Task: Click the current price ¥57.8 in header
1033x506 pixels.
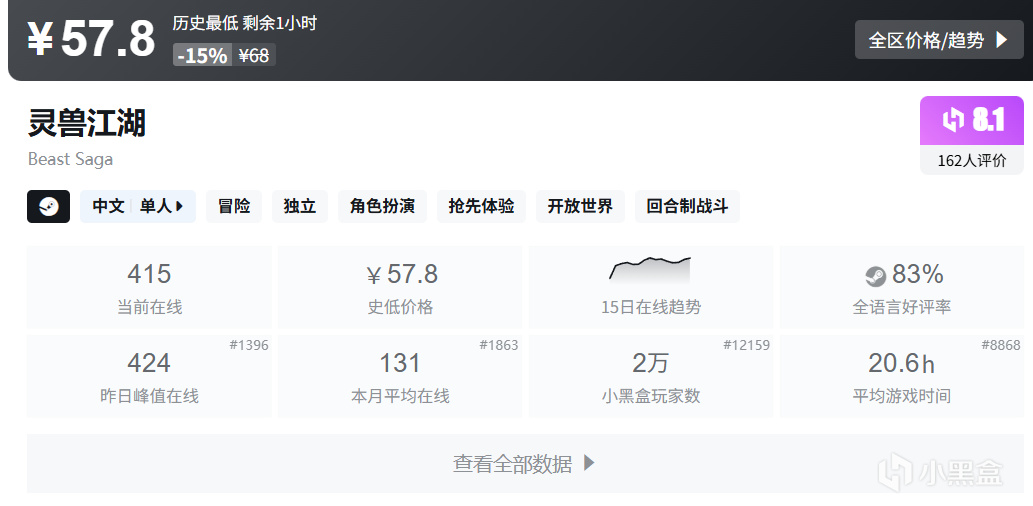Action: pos(91,40)
